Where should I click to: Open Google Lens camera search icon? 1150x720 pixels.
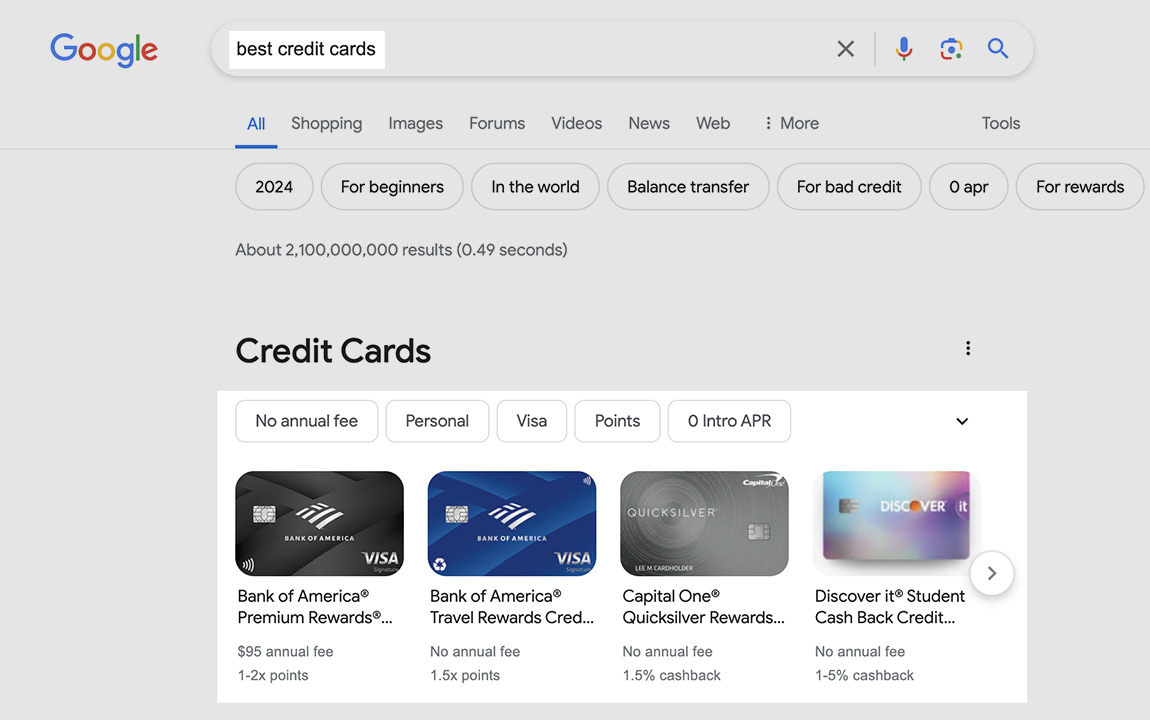coord(951,49)
